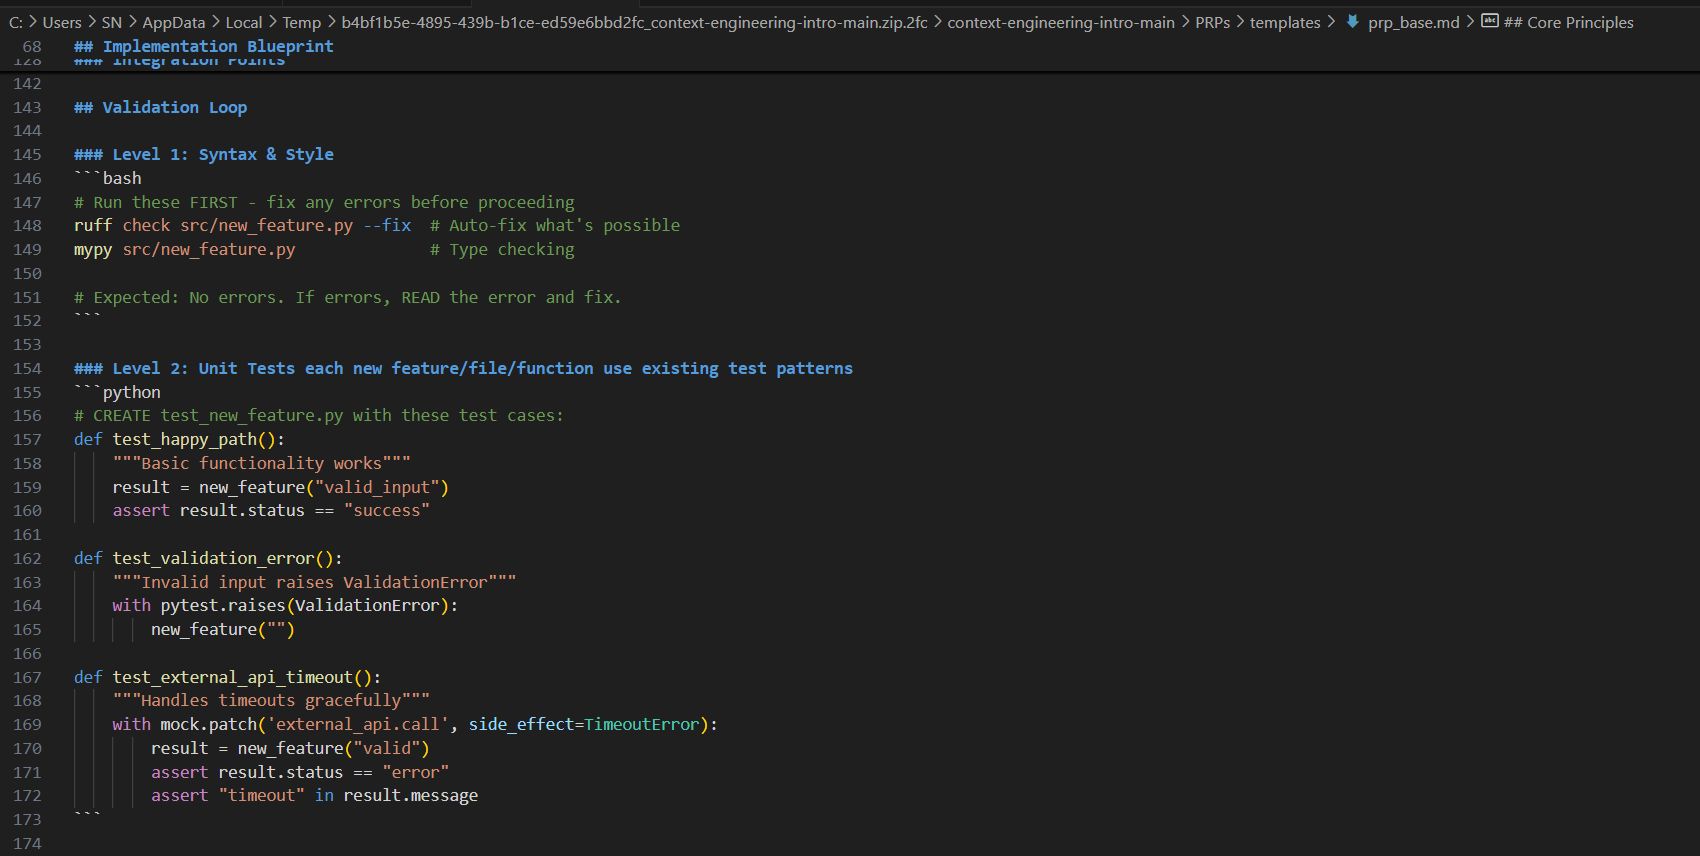The image size is (1700, 856).
Task: Click the string "valid" on line 170
Action: point(387,748)
